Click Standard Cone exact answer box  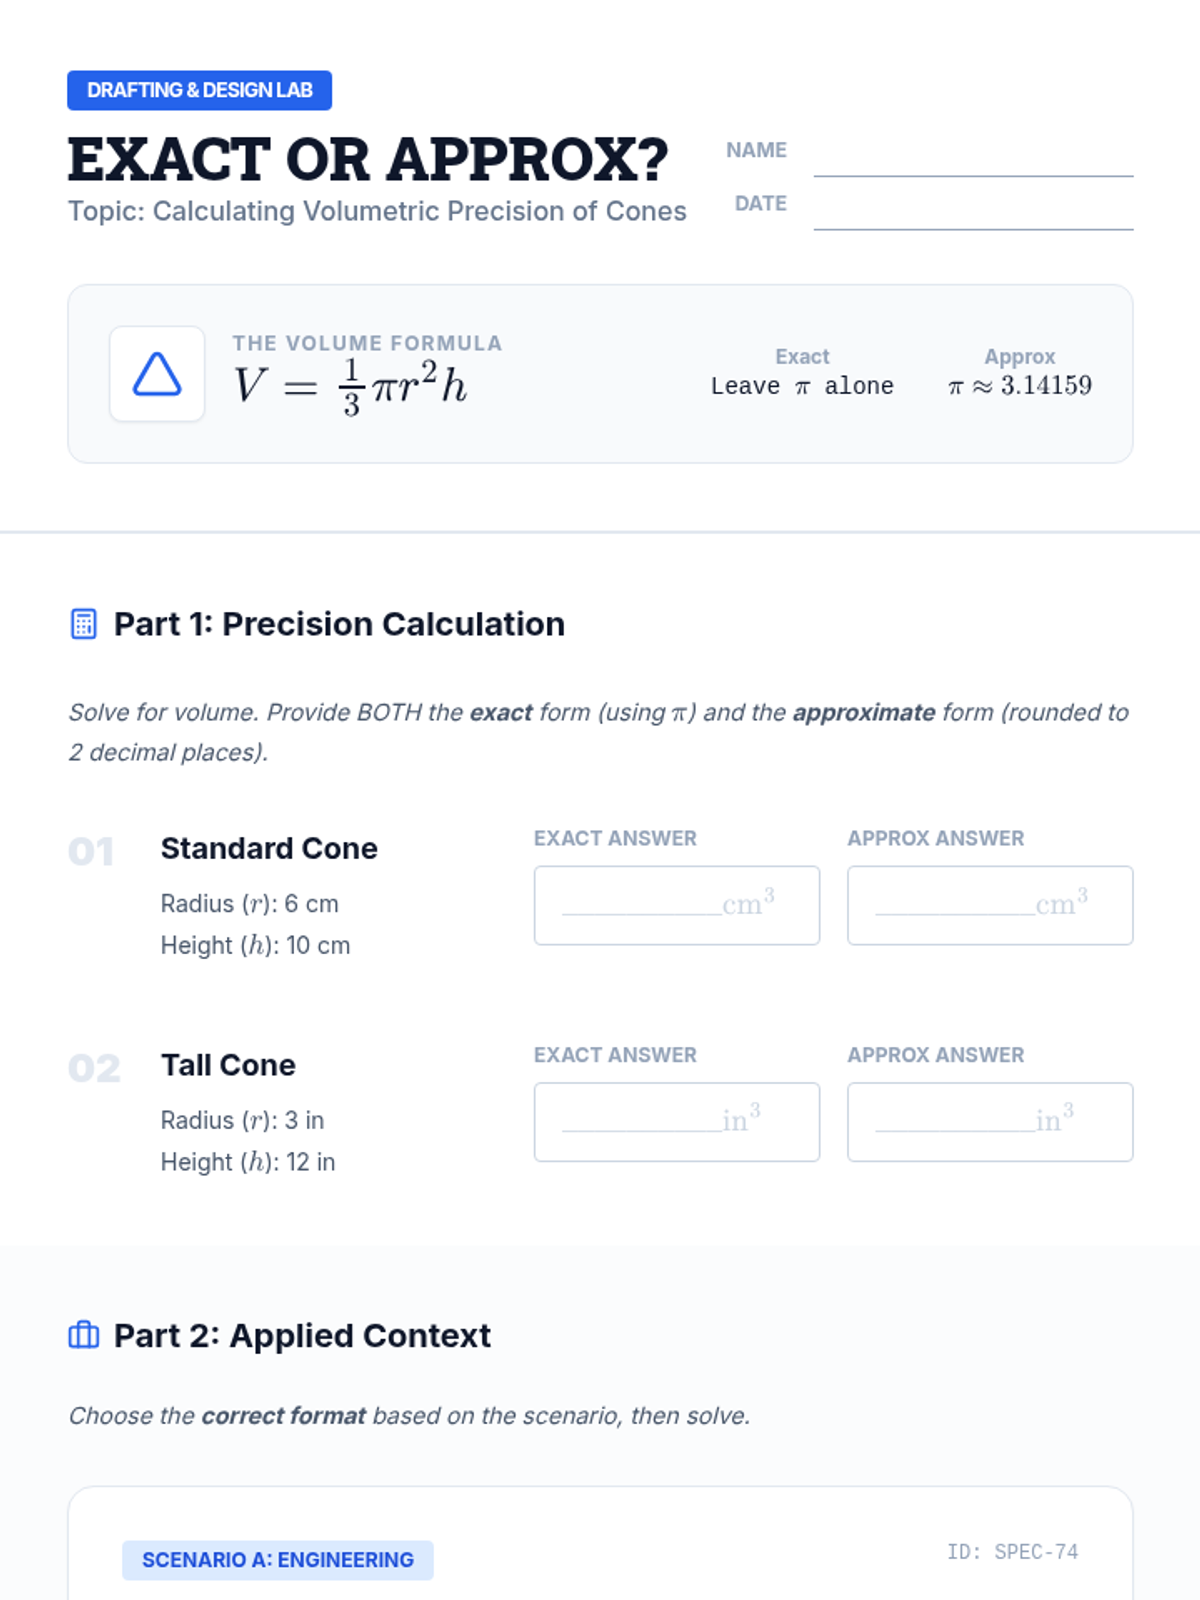point(676,905)
